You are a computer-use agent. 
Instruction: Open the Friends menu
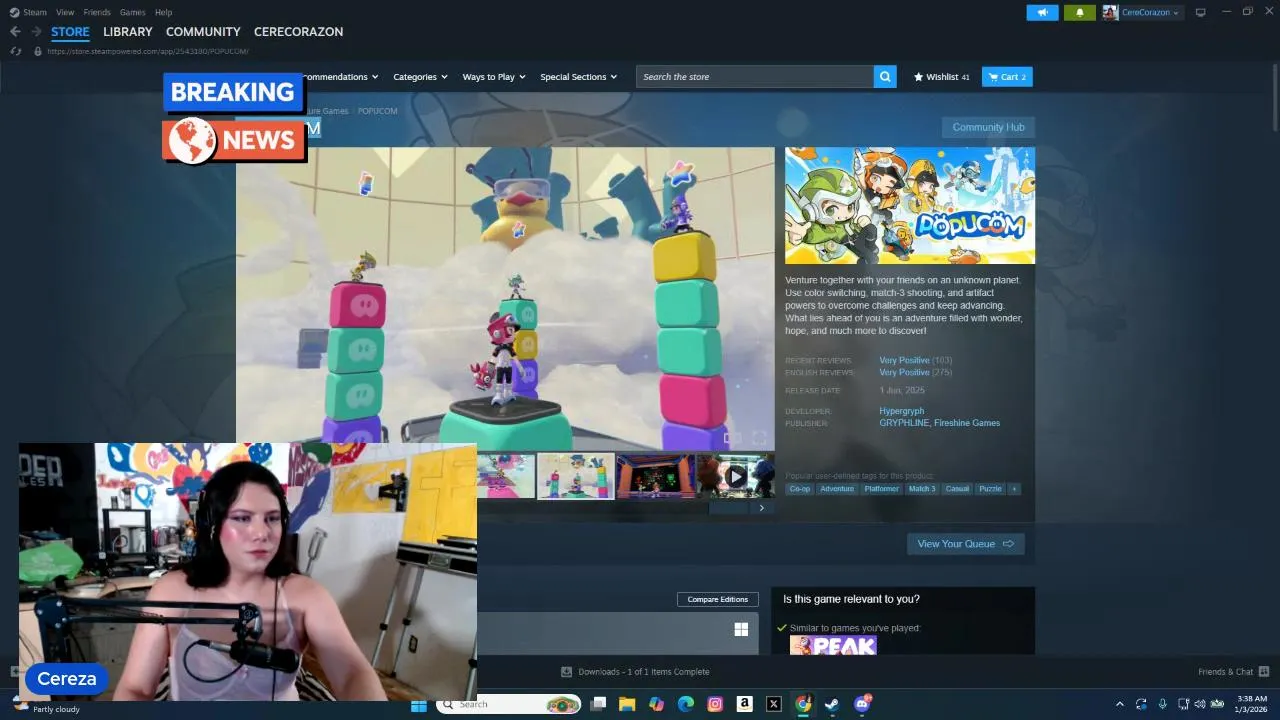(x=97, y=12)
